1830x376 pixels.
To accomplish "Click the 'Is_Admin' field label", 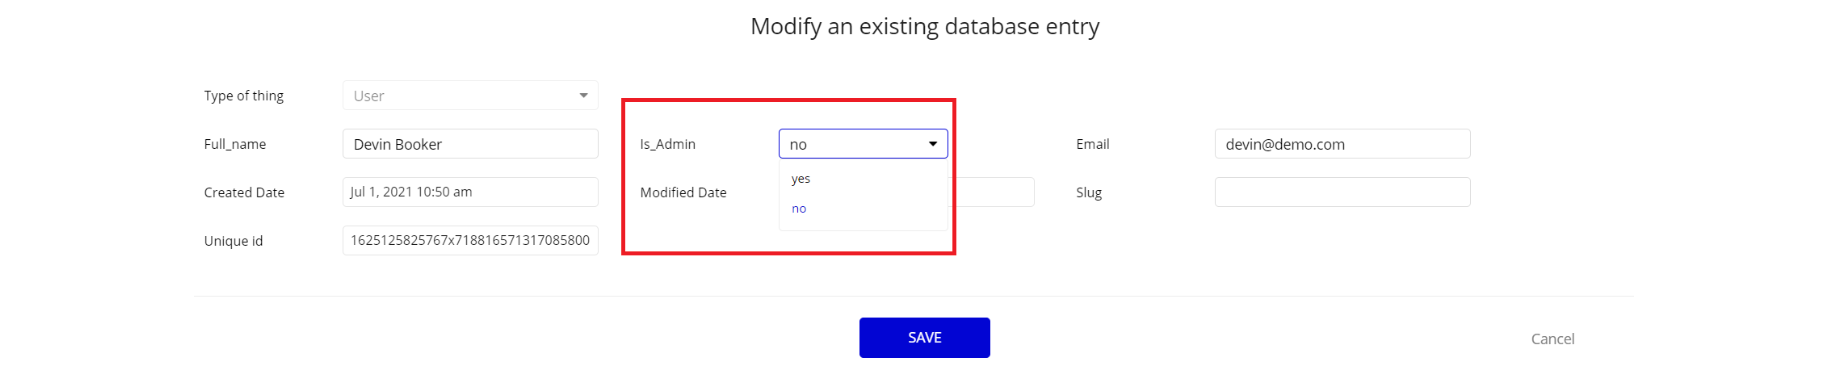I will (x=668, y=144).
